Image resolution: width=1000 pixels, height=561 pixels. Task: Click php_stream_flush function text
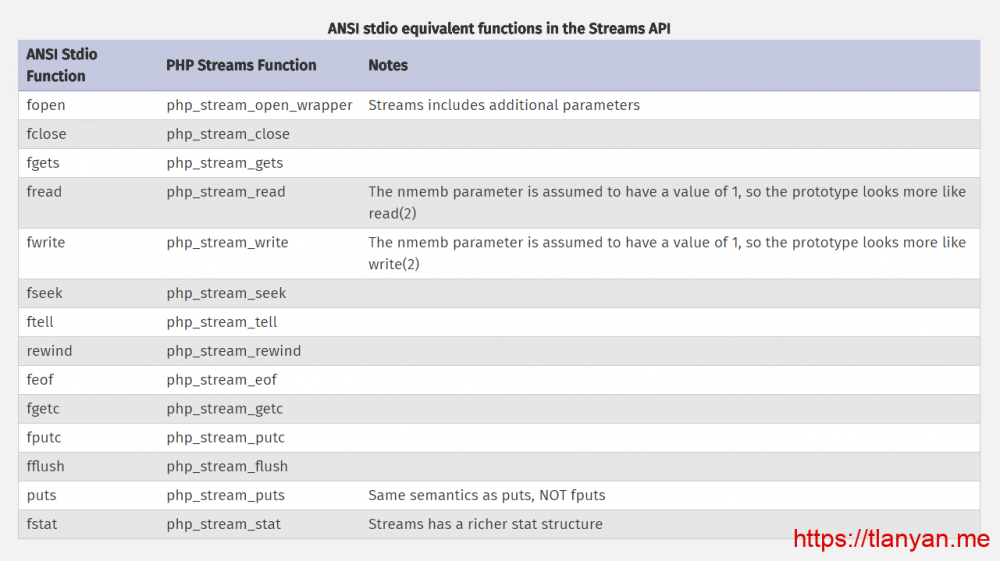[x=227, y=467]
